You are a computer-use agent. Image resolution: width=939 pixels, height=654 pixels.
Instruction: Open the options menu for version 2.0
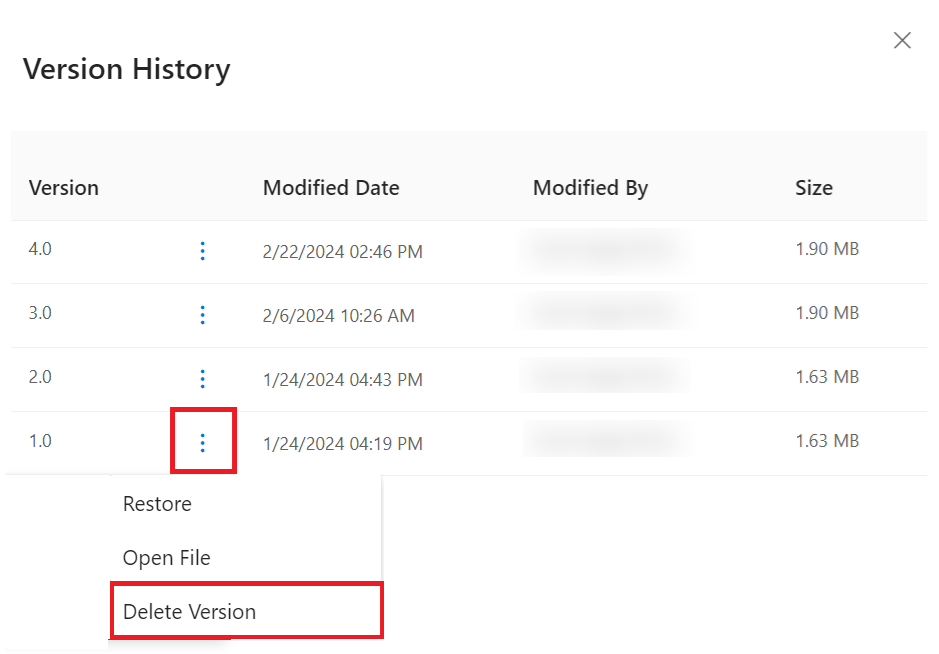[x=203, y=379]
